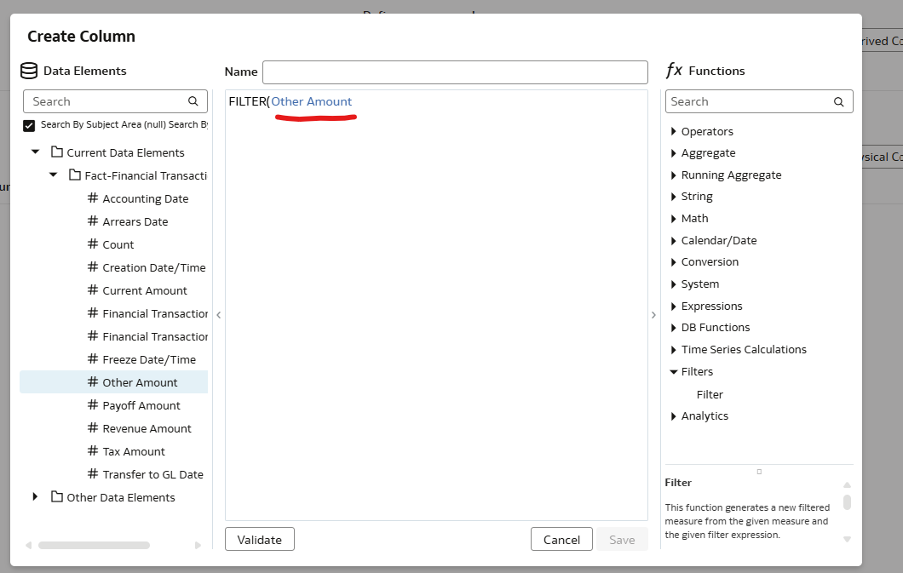Collapse left panel using the left chevron

pyautogui.click(x=218, y=315)
